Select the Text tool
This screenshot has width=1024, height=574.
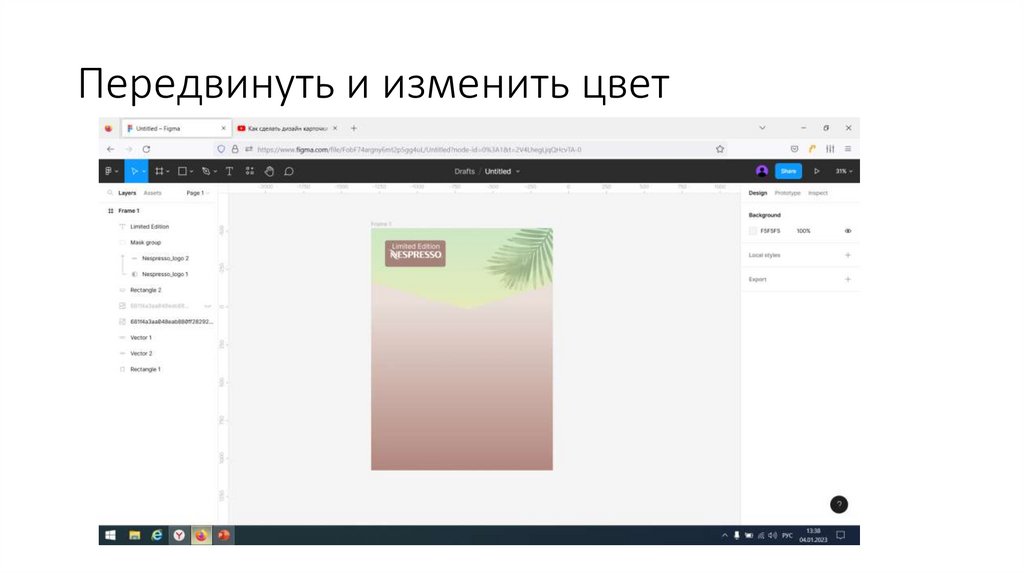(x=229, y=171)
